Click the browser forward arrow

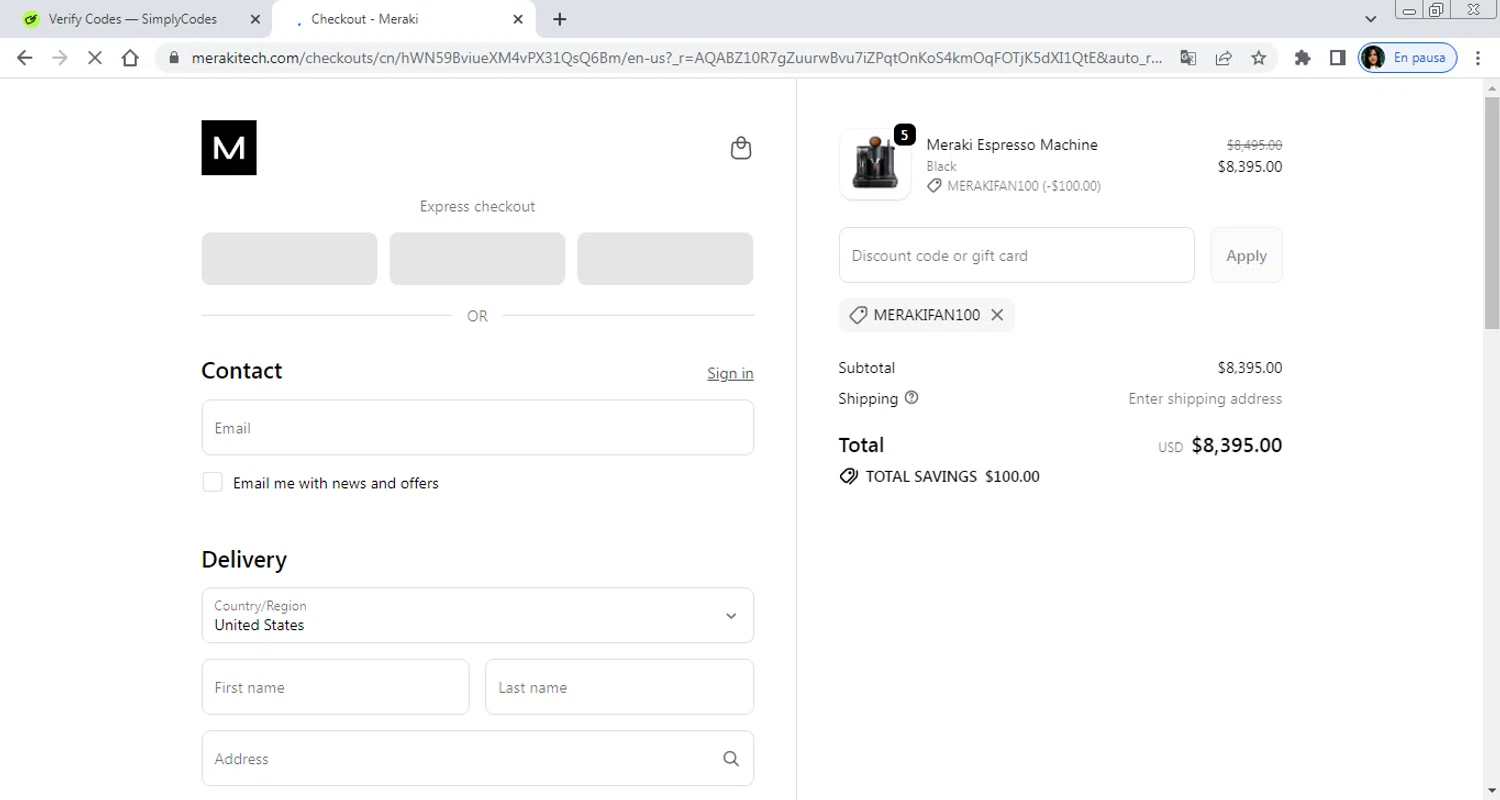pyautogui.click(x=60, y=58)
